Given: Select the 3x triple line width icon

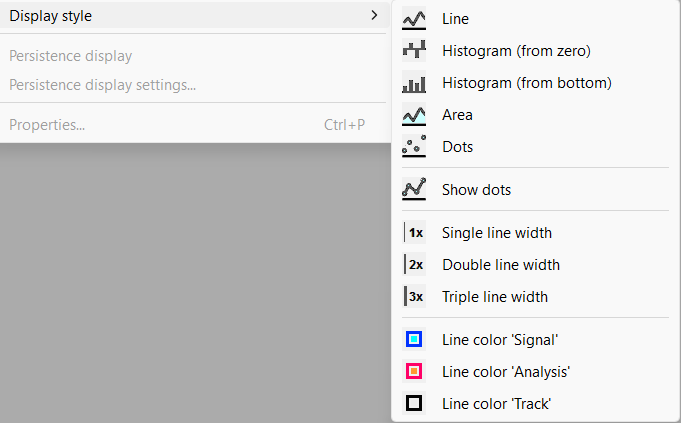Looking at the screenshot, I should pyautogui.click(x=414, y=297).
